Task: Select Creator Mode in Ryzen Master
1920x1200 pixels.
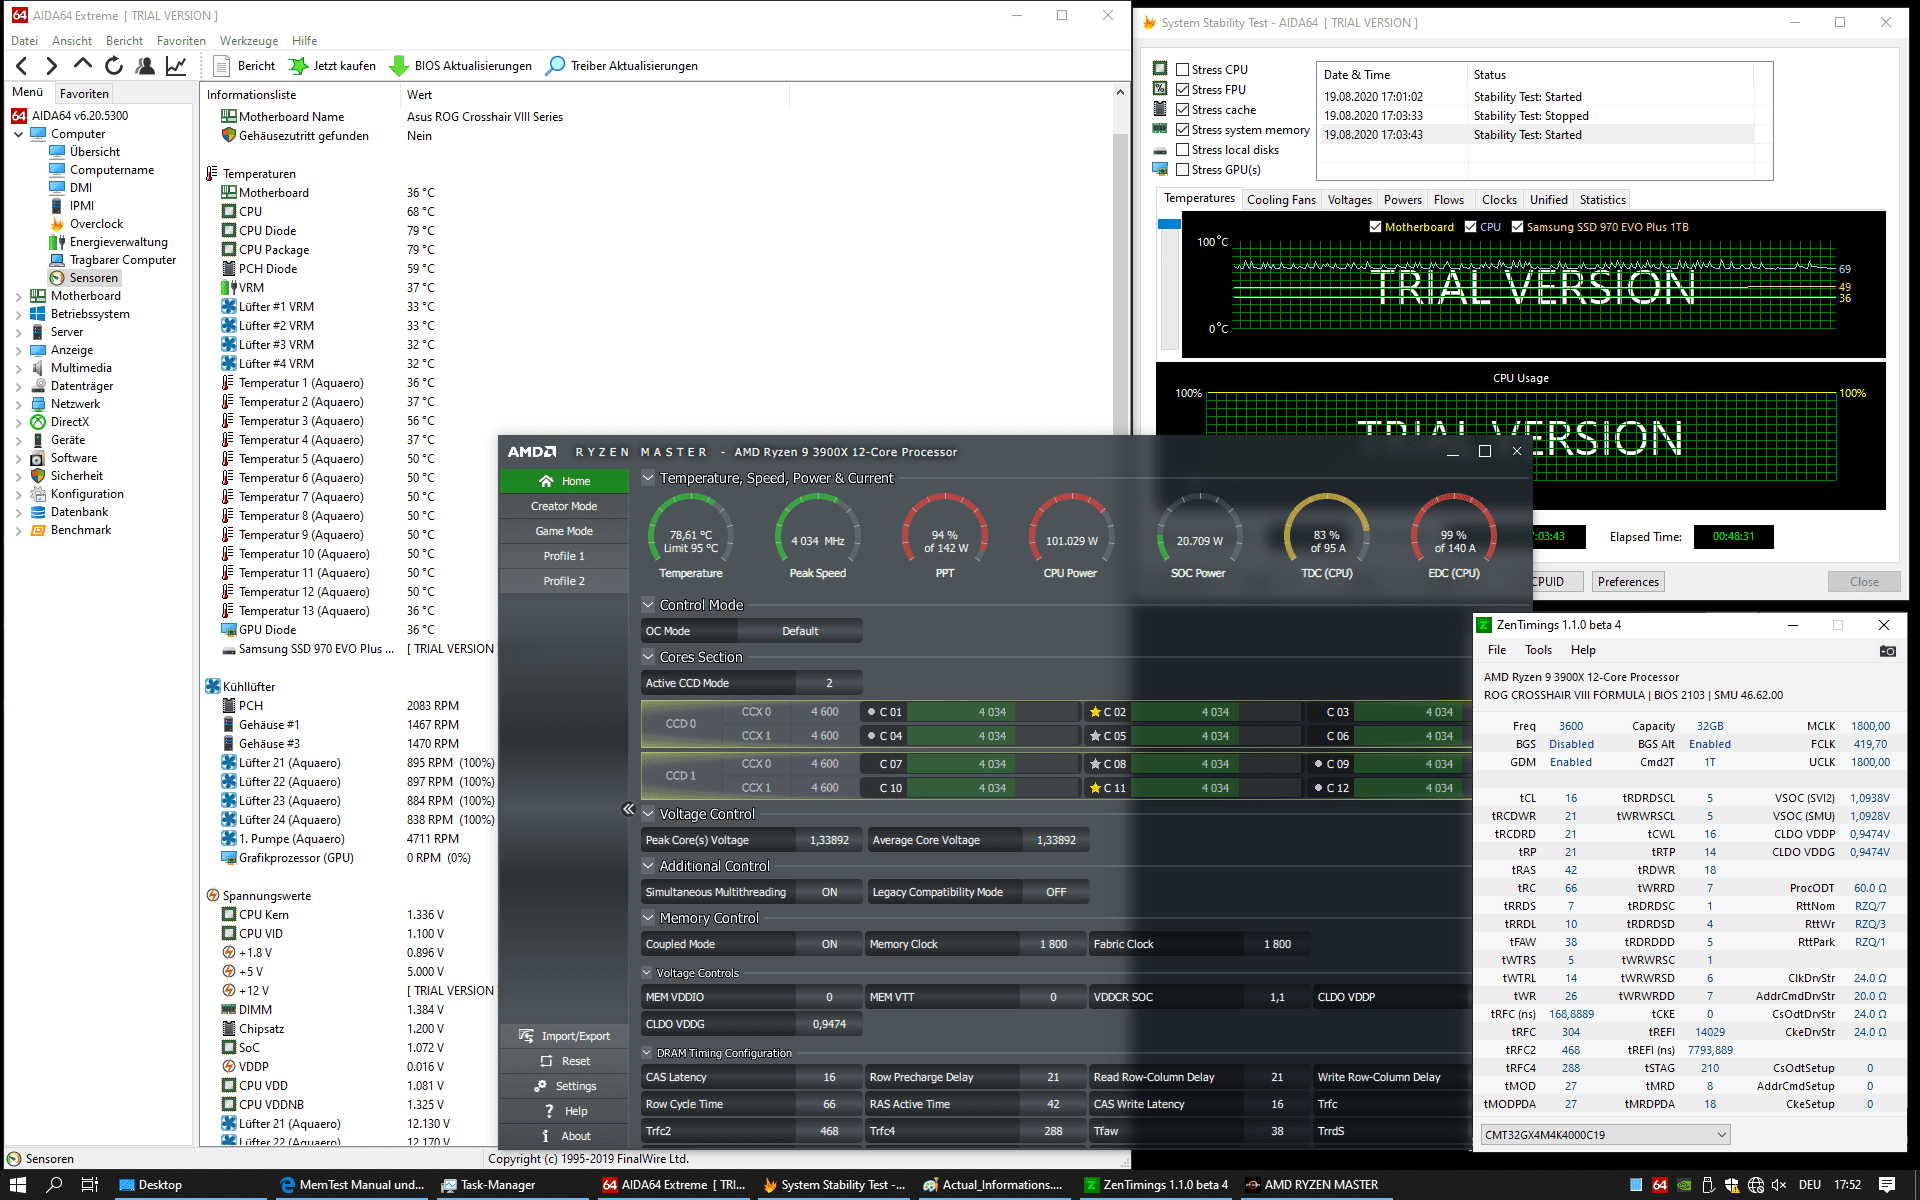Action: pyautogui.click(x=564, y=506)
